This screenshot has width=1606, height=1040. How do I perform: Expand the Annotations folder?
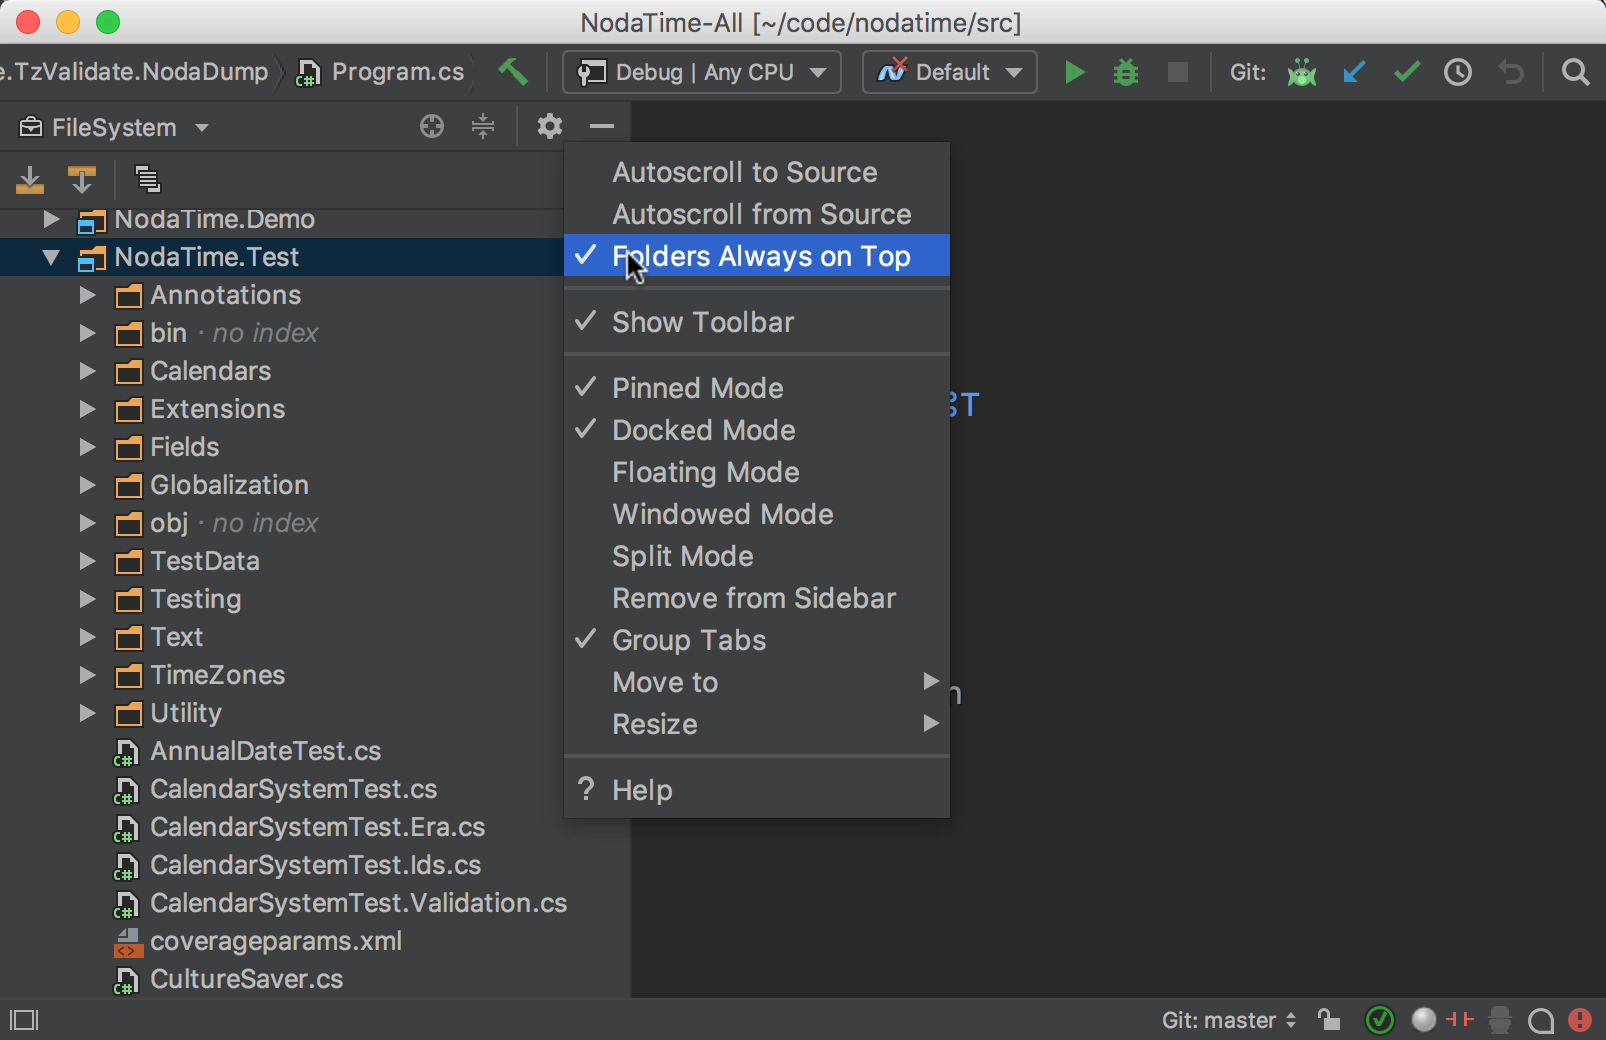[88, 295]
